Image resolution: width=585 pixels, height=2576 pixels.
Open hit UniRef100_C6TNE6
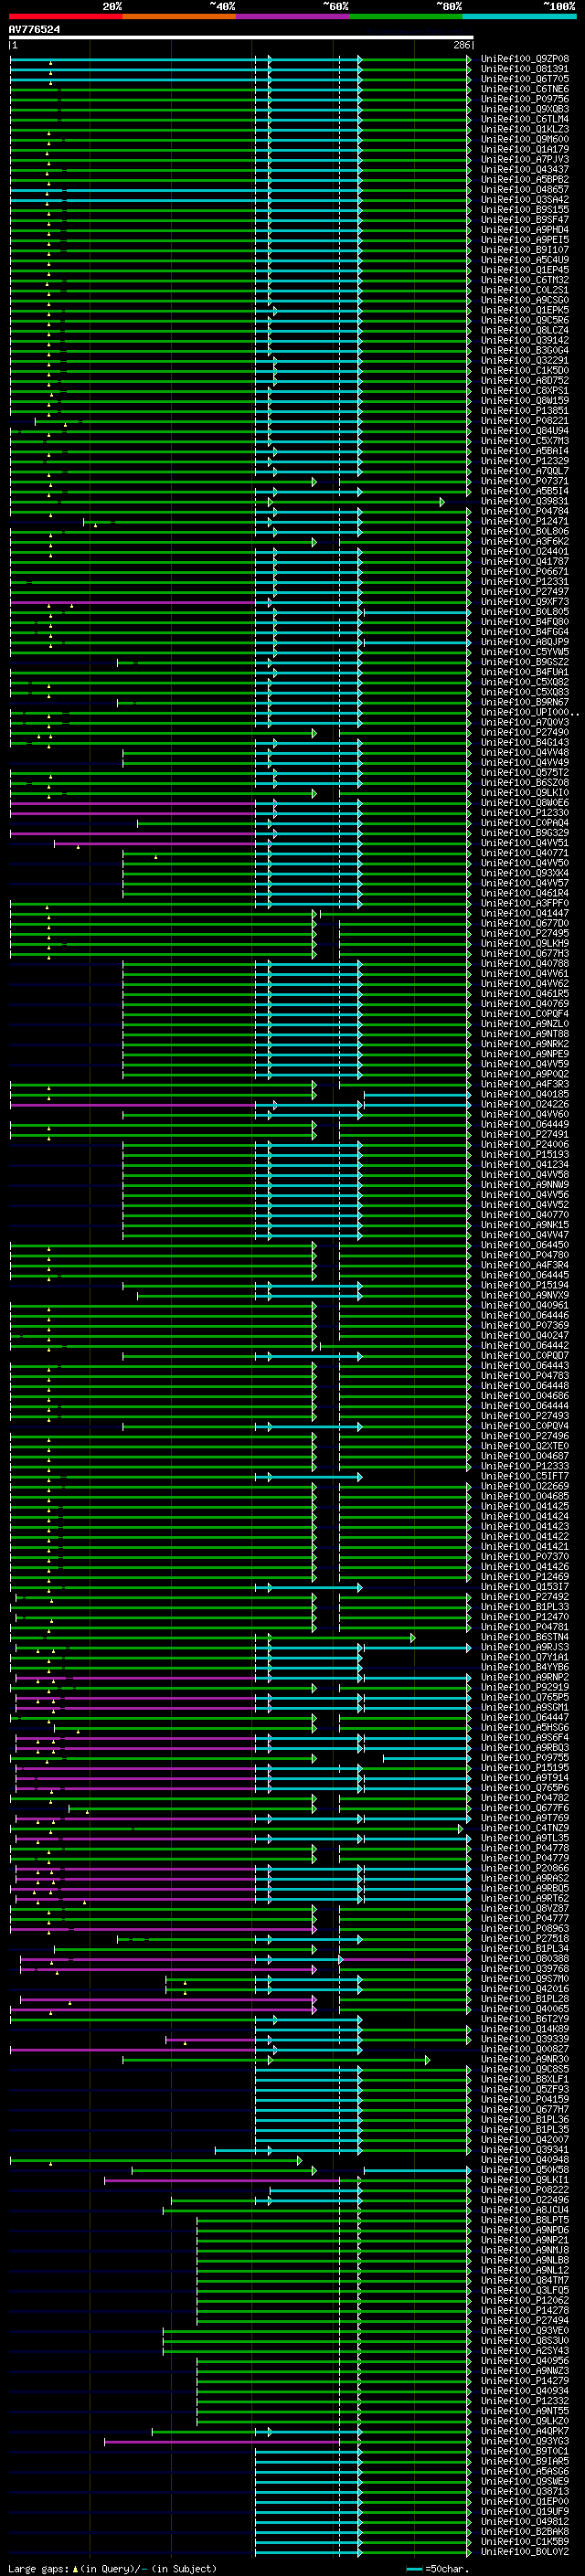point(524,89)
